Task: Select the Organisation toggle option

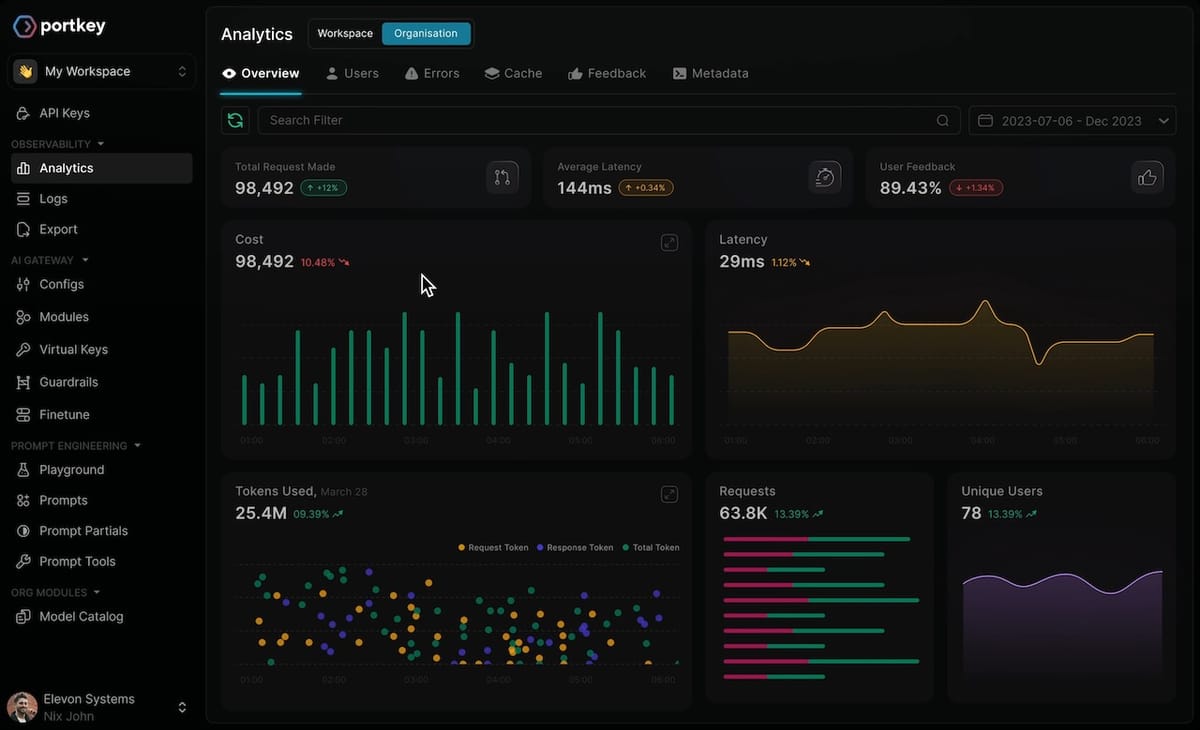Action: (425, 33)
